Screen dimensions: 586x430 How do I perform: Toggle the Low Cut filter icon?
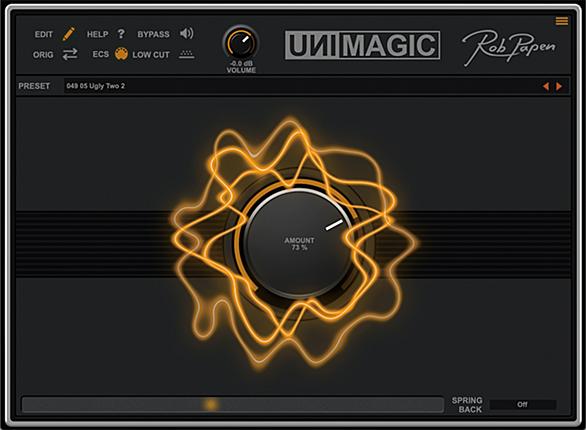click(x=186, y=55)
